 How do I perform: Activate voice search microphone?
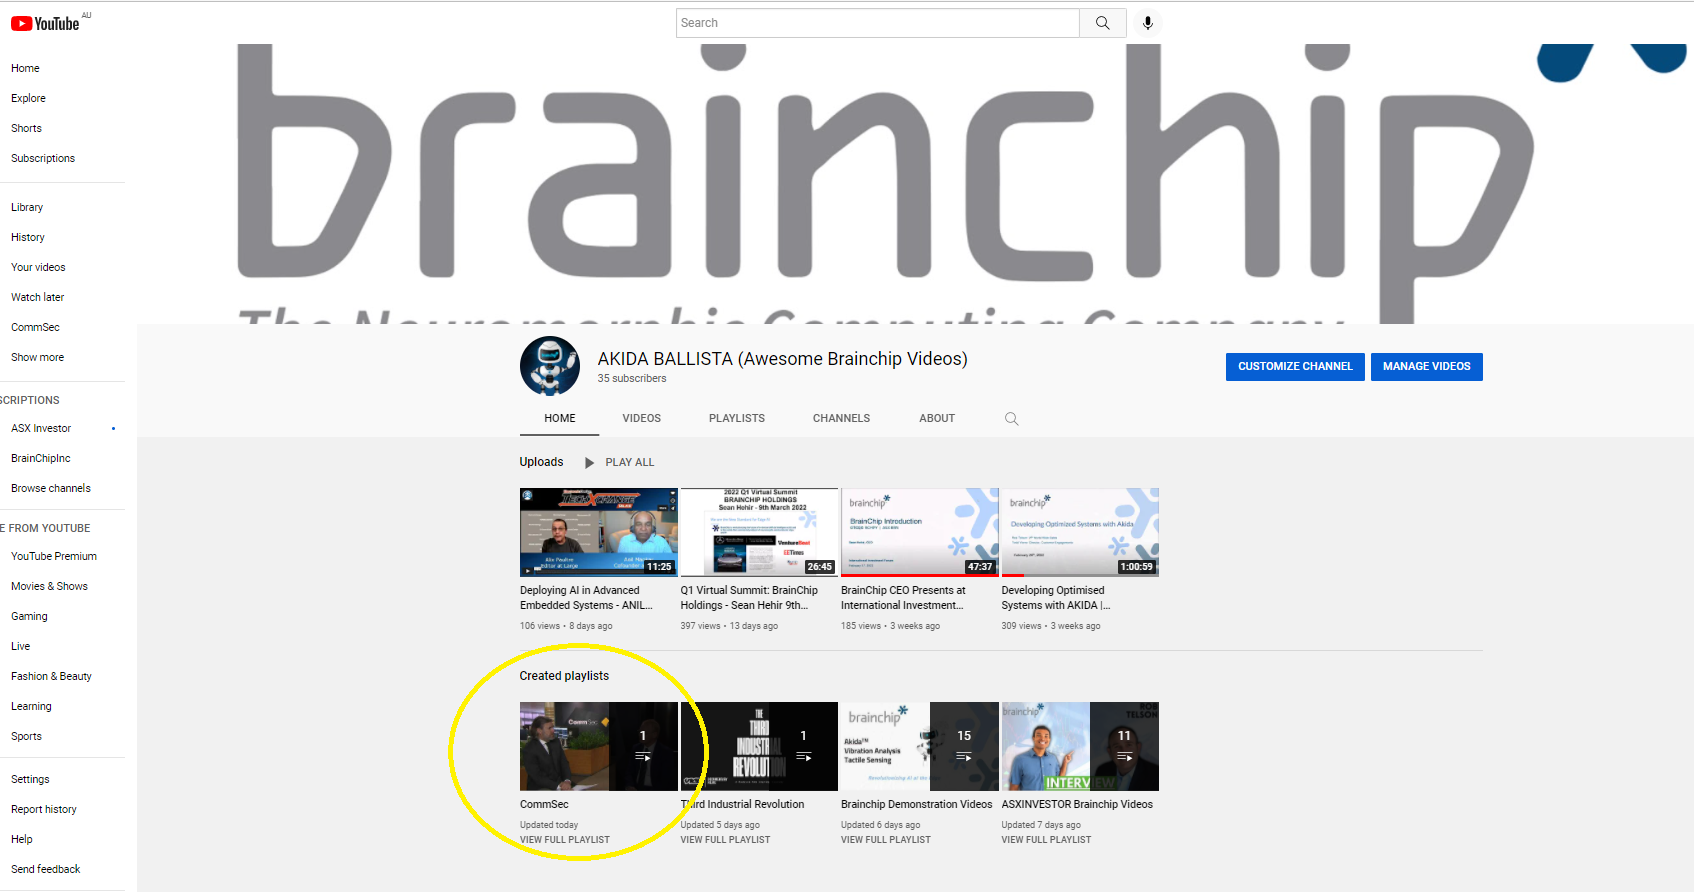1147,23
